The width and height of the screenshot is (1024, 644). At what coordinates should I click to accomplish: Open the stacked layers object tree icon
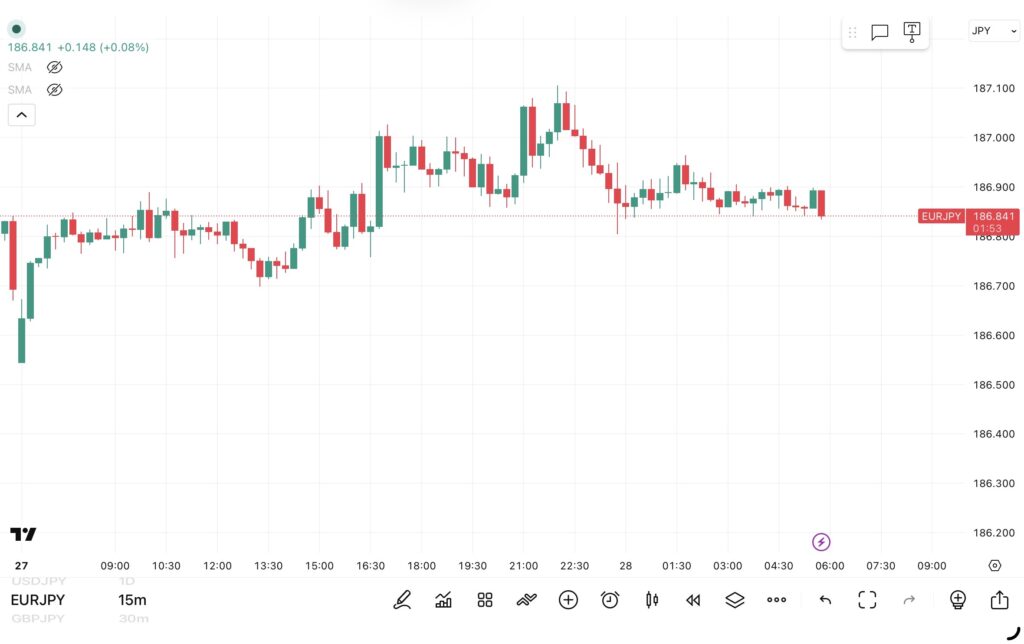pyautogui.click(x=735, y=600)
